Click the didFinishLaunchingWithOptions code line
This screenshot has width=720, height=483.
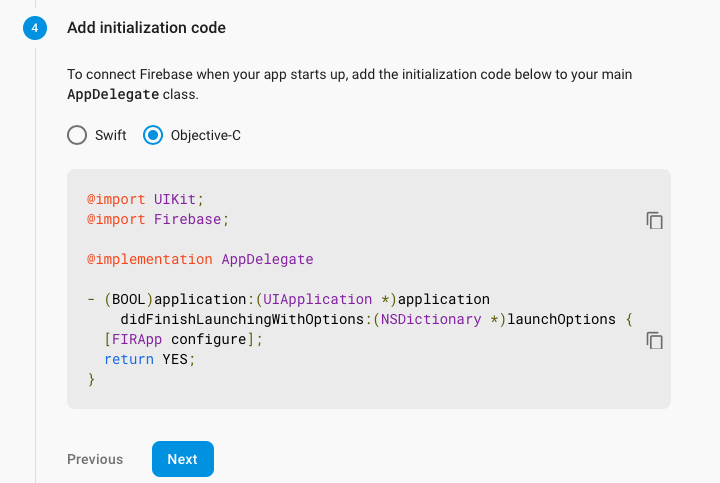click(x=377, y=319)
